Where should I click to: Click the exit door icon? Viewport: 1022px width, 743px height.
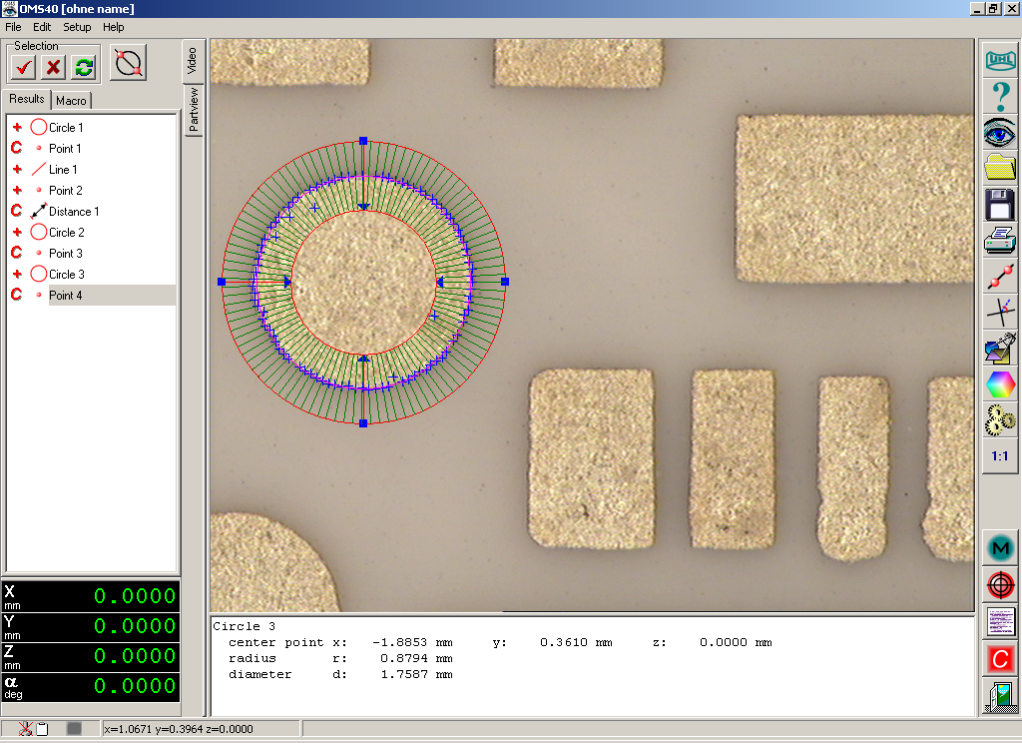point(1000,696)
